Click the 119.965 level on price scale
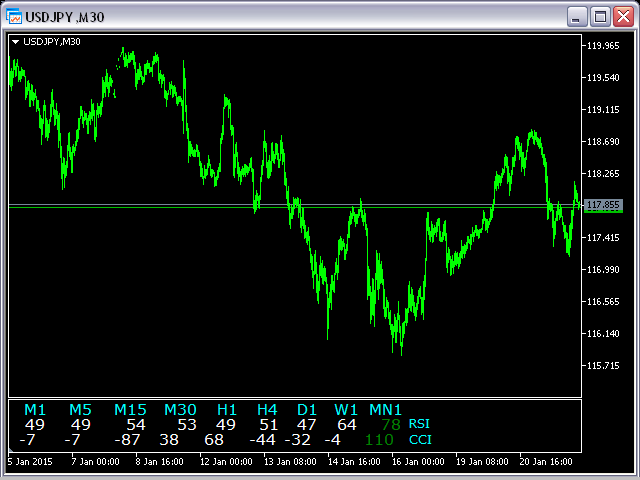This screenshot has width=640, height=480. coord(603,46)
